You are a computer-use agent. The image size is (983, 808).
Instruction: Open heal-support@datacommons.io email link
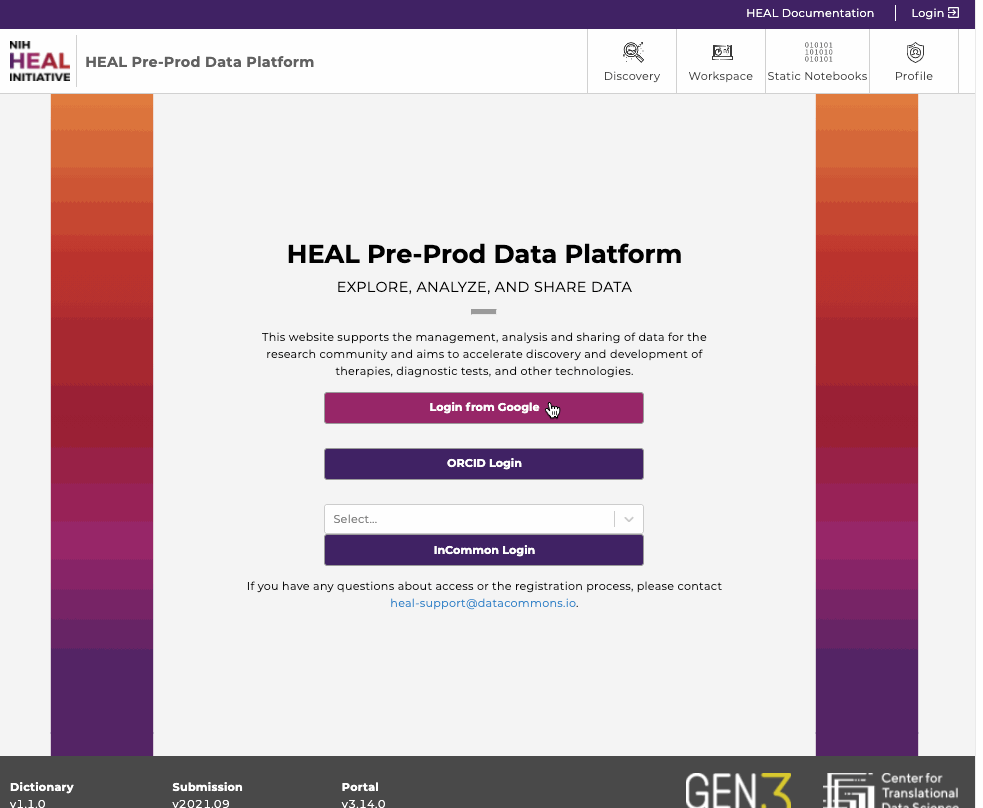(483, 603)
